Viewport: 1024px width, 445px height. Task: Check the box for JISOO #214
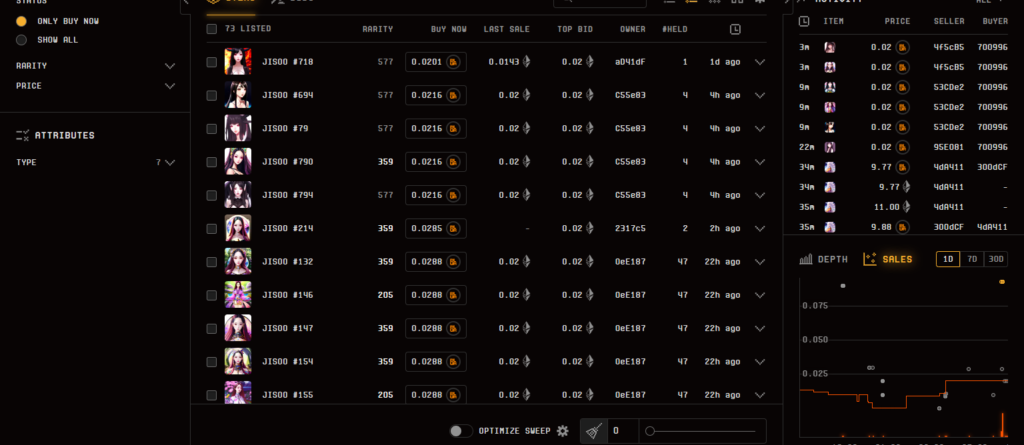click(212, 229)
